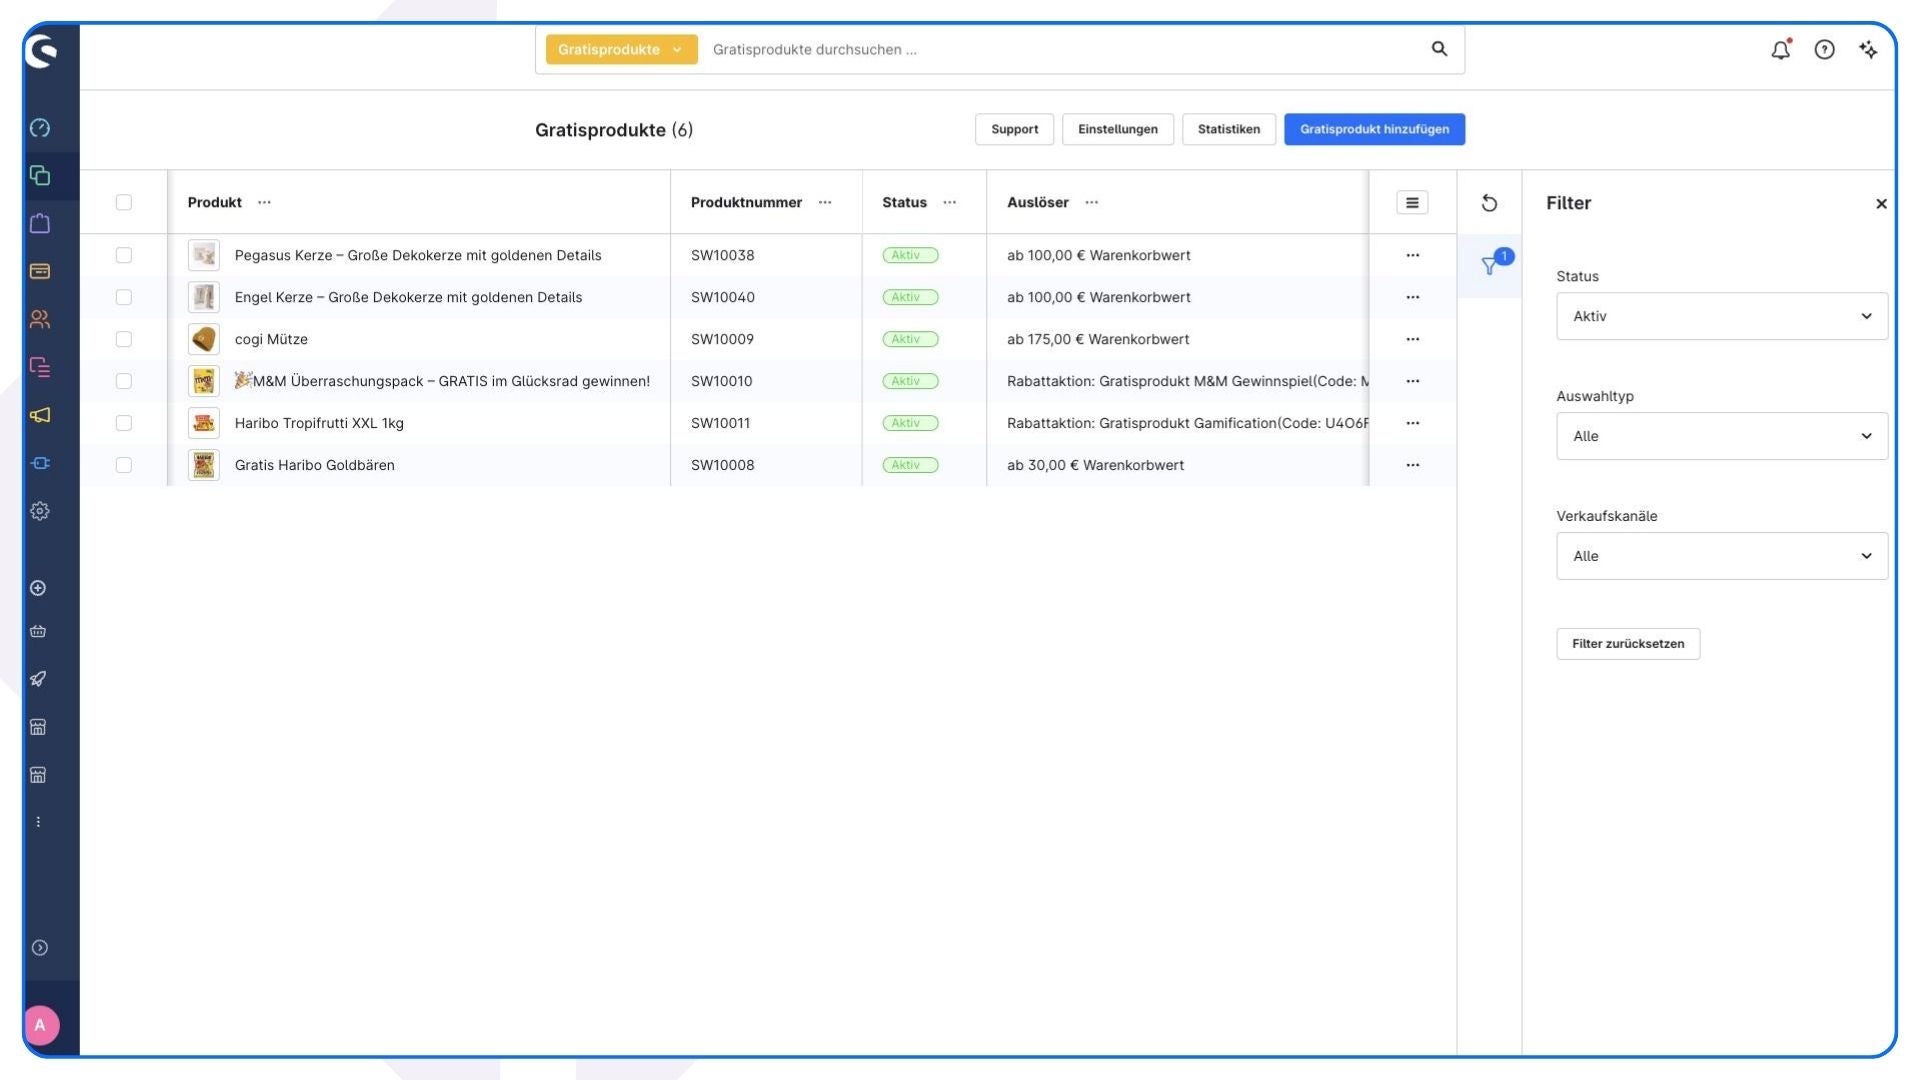This screenshot has width=1920, height=1080.
Task: Open row actions for Gratis Haribo Goldbären
Action: (x=1412, y=465)
